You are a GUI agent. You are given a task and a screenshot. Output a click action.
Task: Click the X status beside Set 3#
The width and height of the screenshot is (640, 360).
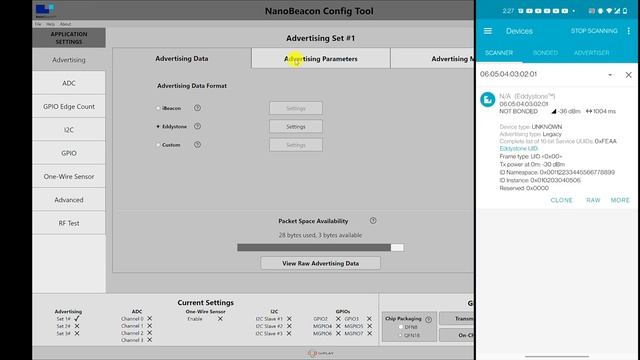77,333
